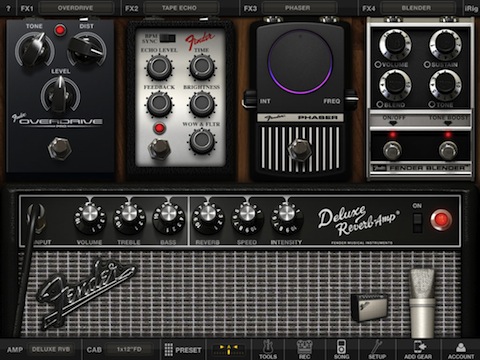Click the help question mark icon
This screenshot has width=480, height=360.
tap(8, 8)
